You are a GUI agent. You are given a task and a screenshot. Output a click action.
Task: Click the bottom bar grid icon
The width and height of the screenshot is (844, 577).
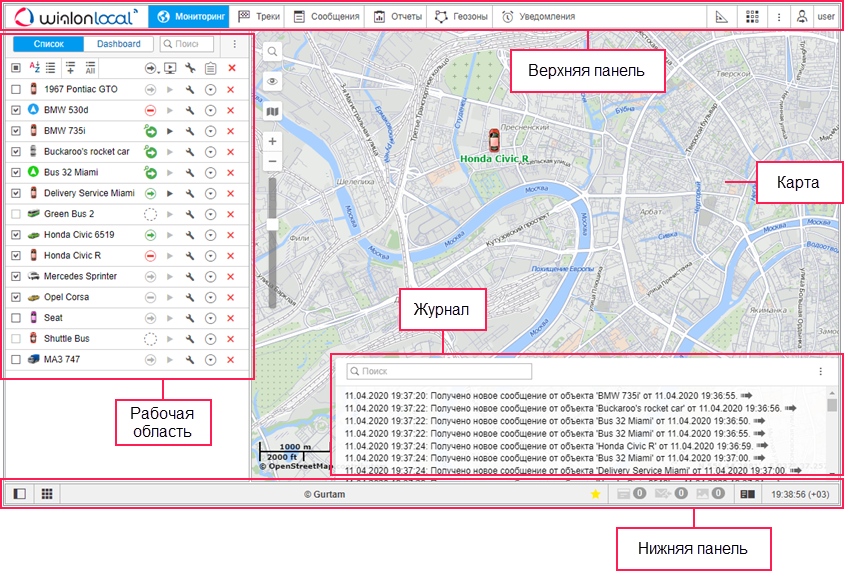(47, 494)
